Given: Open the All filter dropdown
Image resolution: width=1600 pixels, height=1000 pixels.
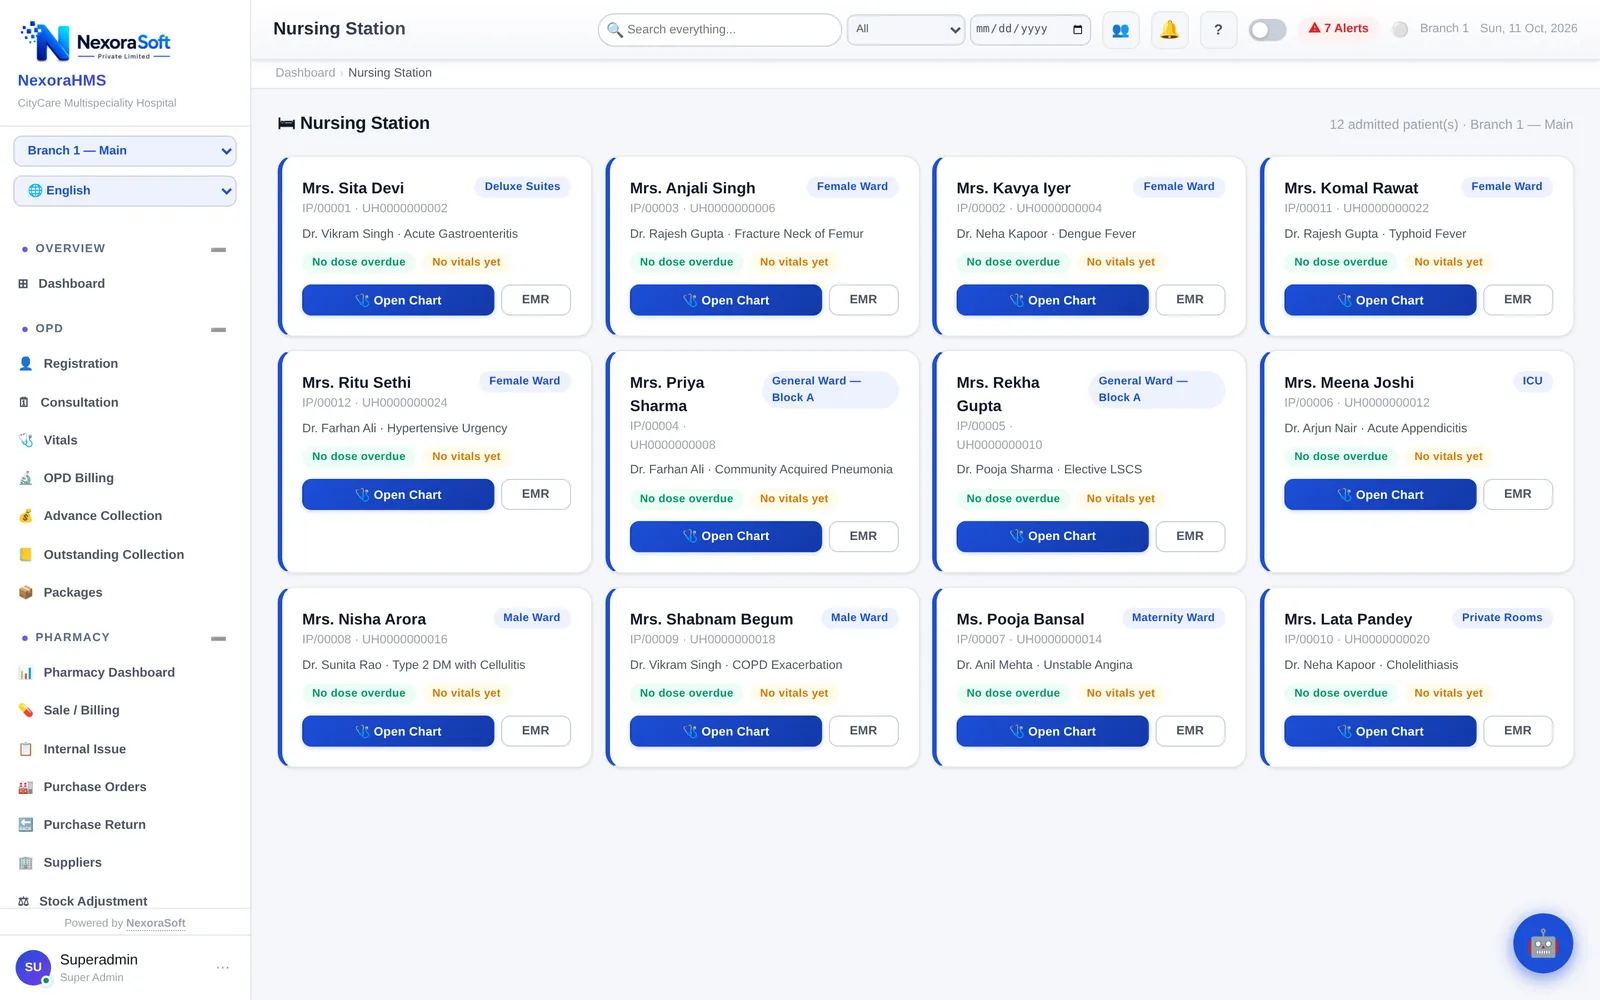Looking at the screenshot, I should 906,29.
